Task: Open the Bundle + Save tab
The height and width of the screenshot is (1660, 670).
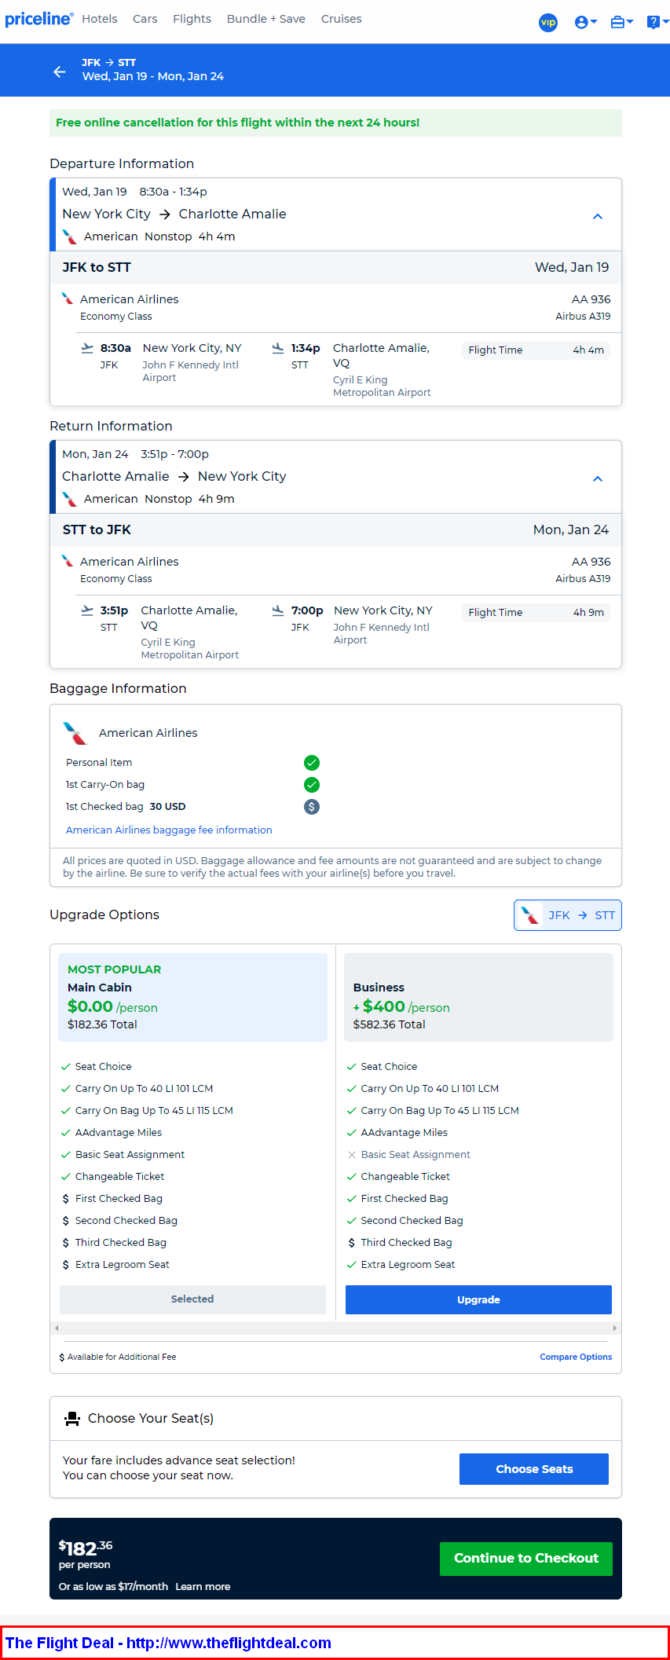Action: tap(266, 19)
